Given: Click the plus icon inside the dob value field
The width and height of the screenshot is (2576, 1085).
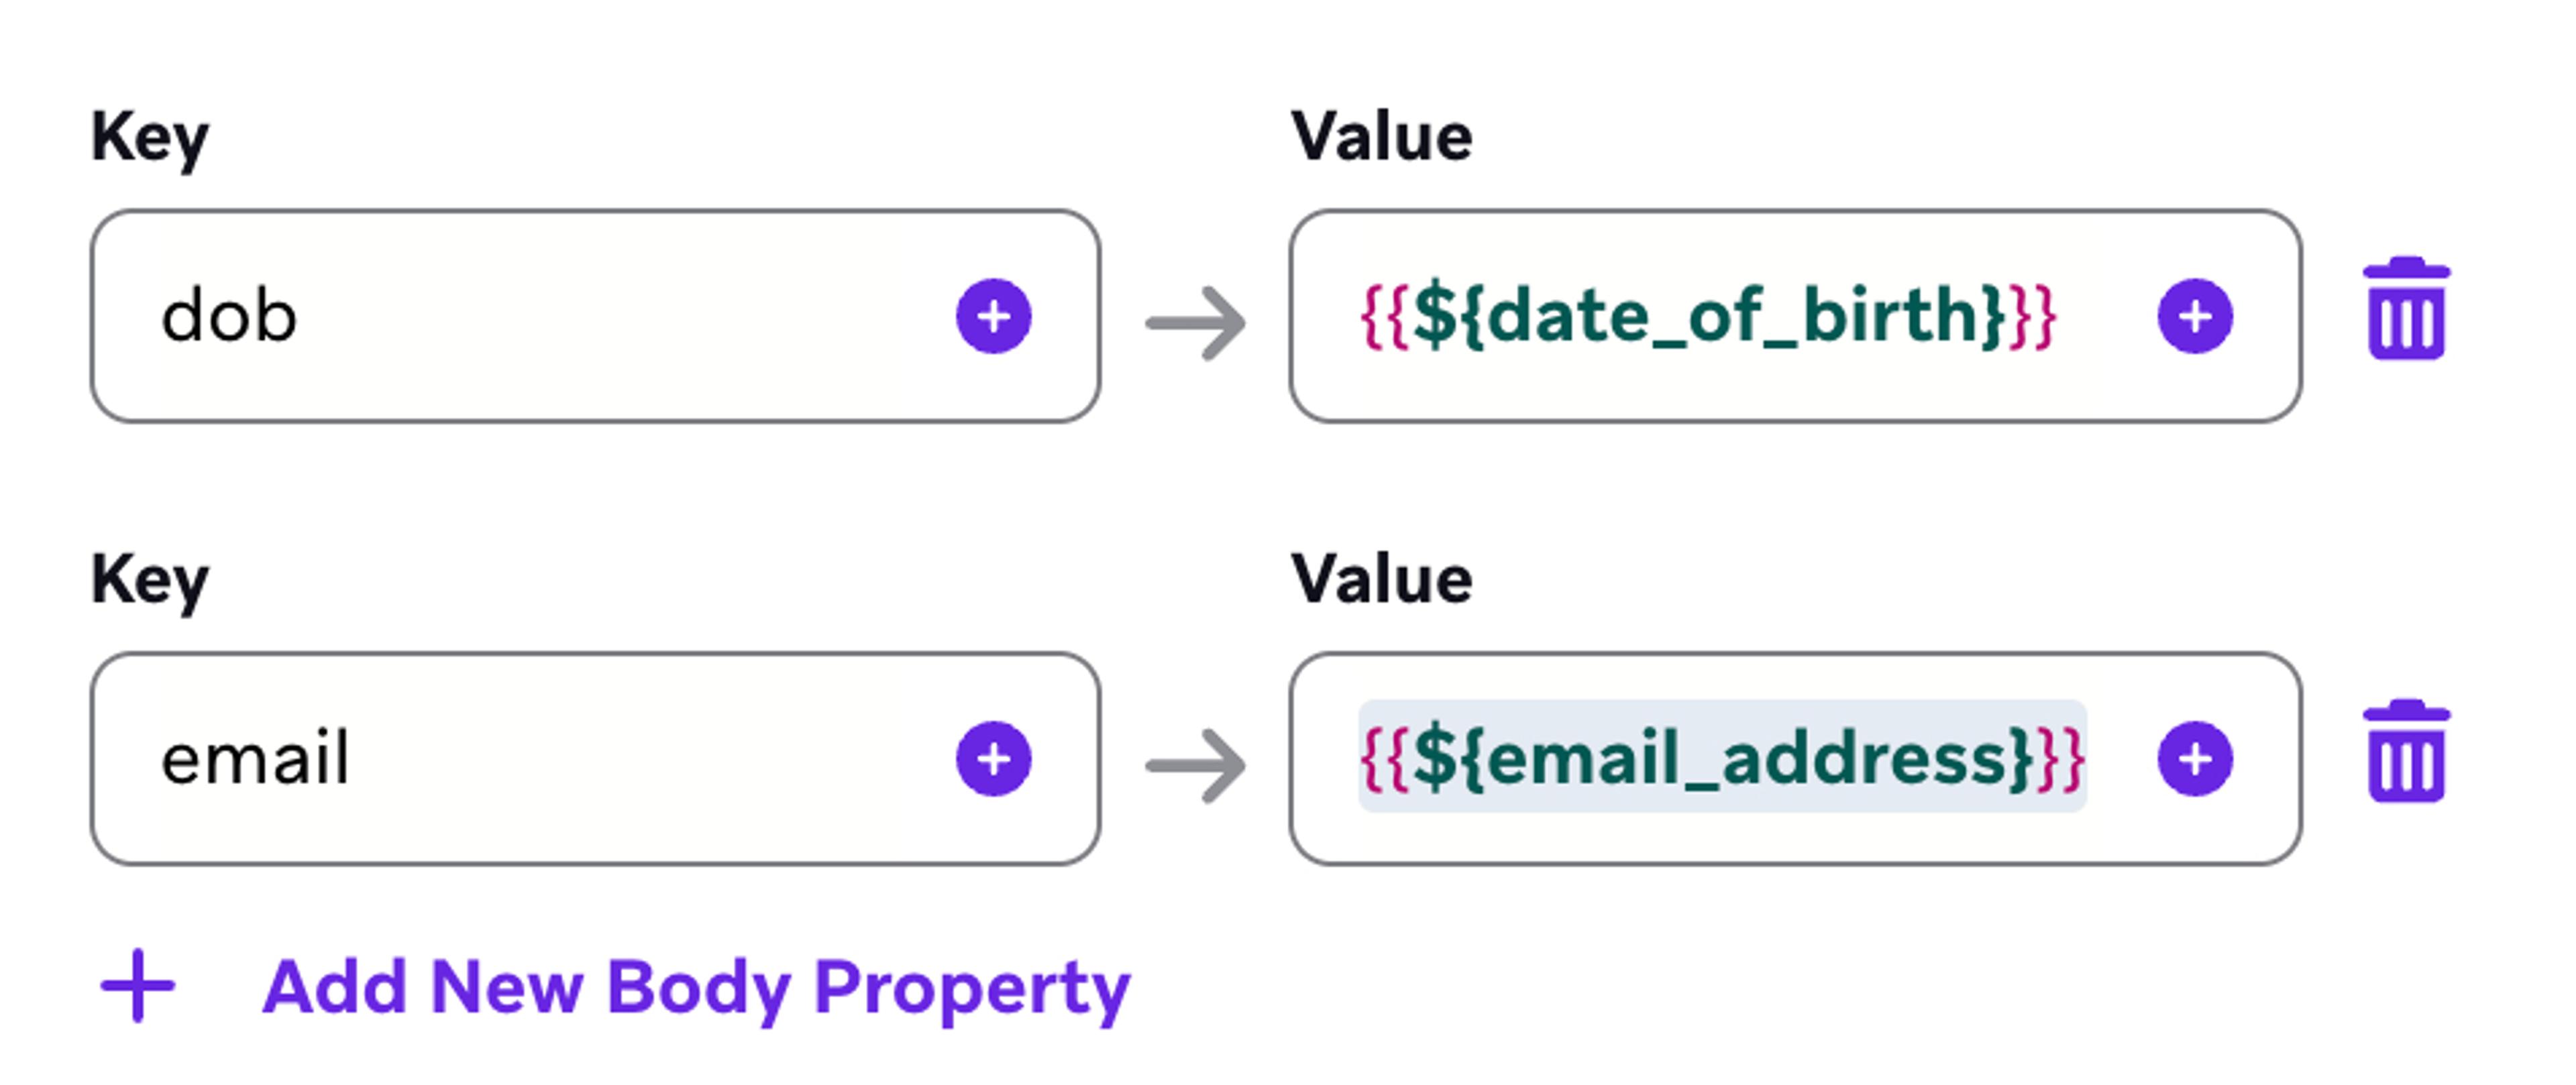Looking at the screenshot, I should click(2196, 316).
